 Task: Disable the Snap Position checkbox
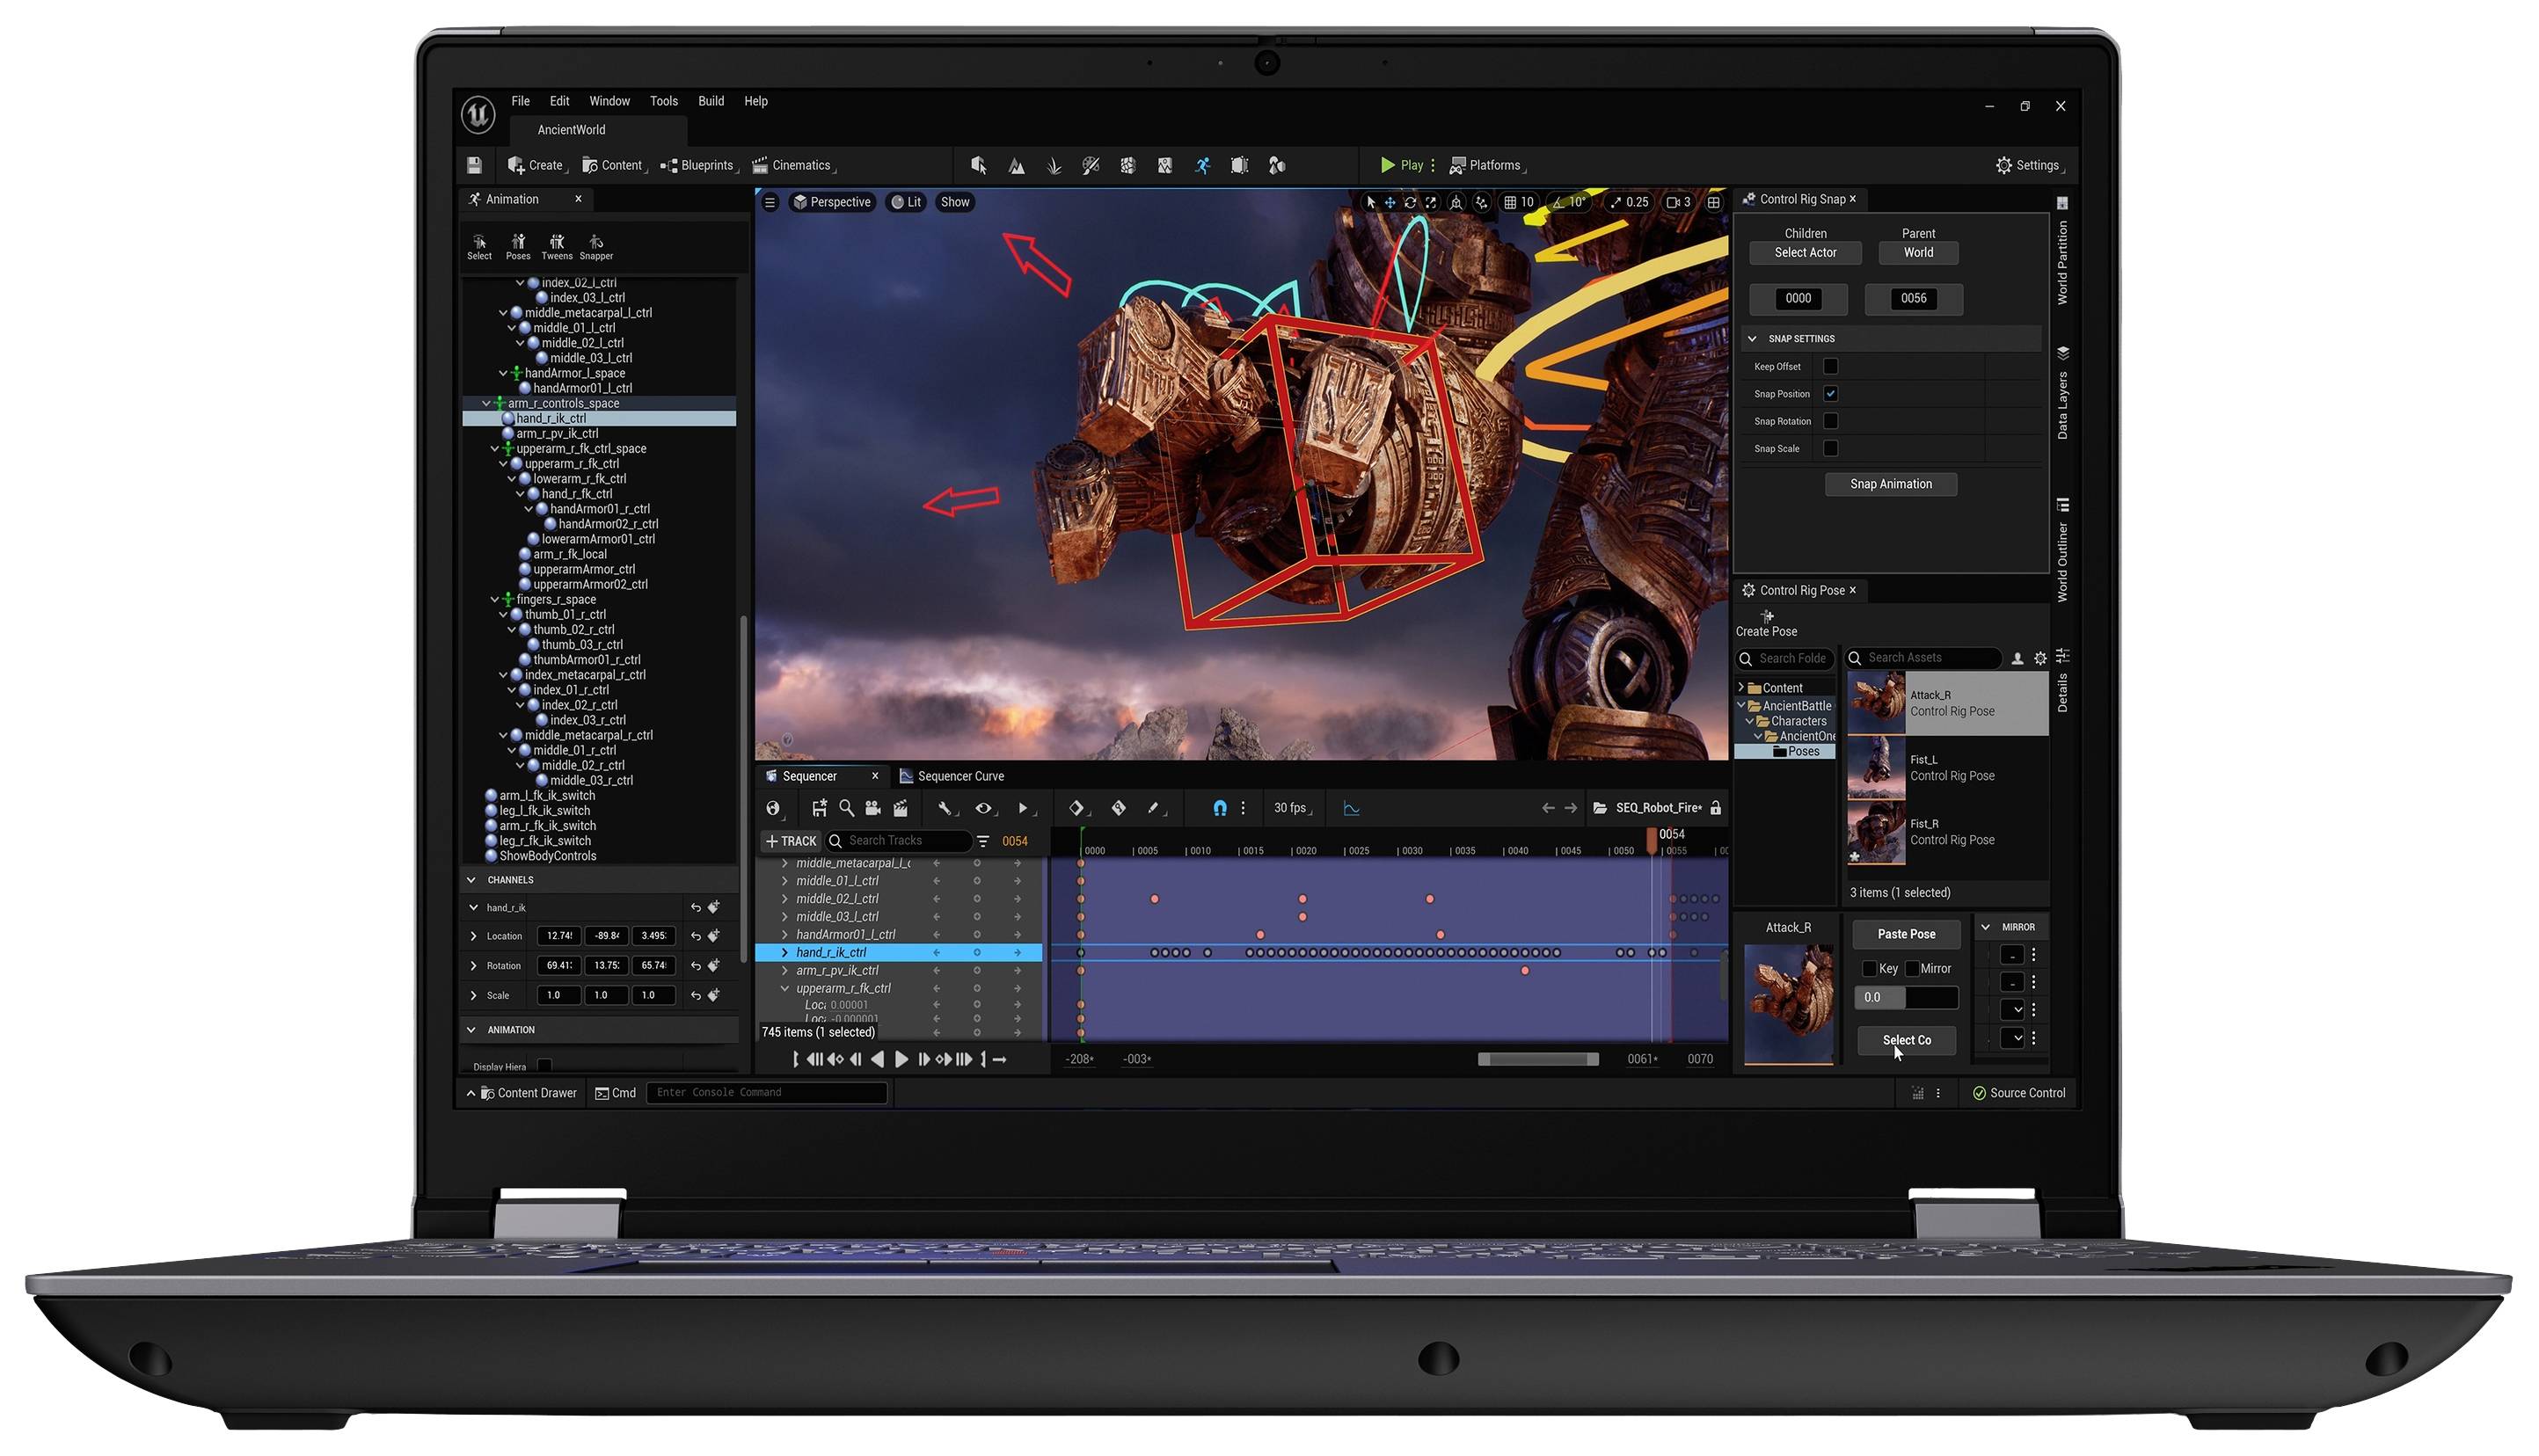[x=1831, y=393]
